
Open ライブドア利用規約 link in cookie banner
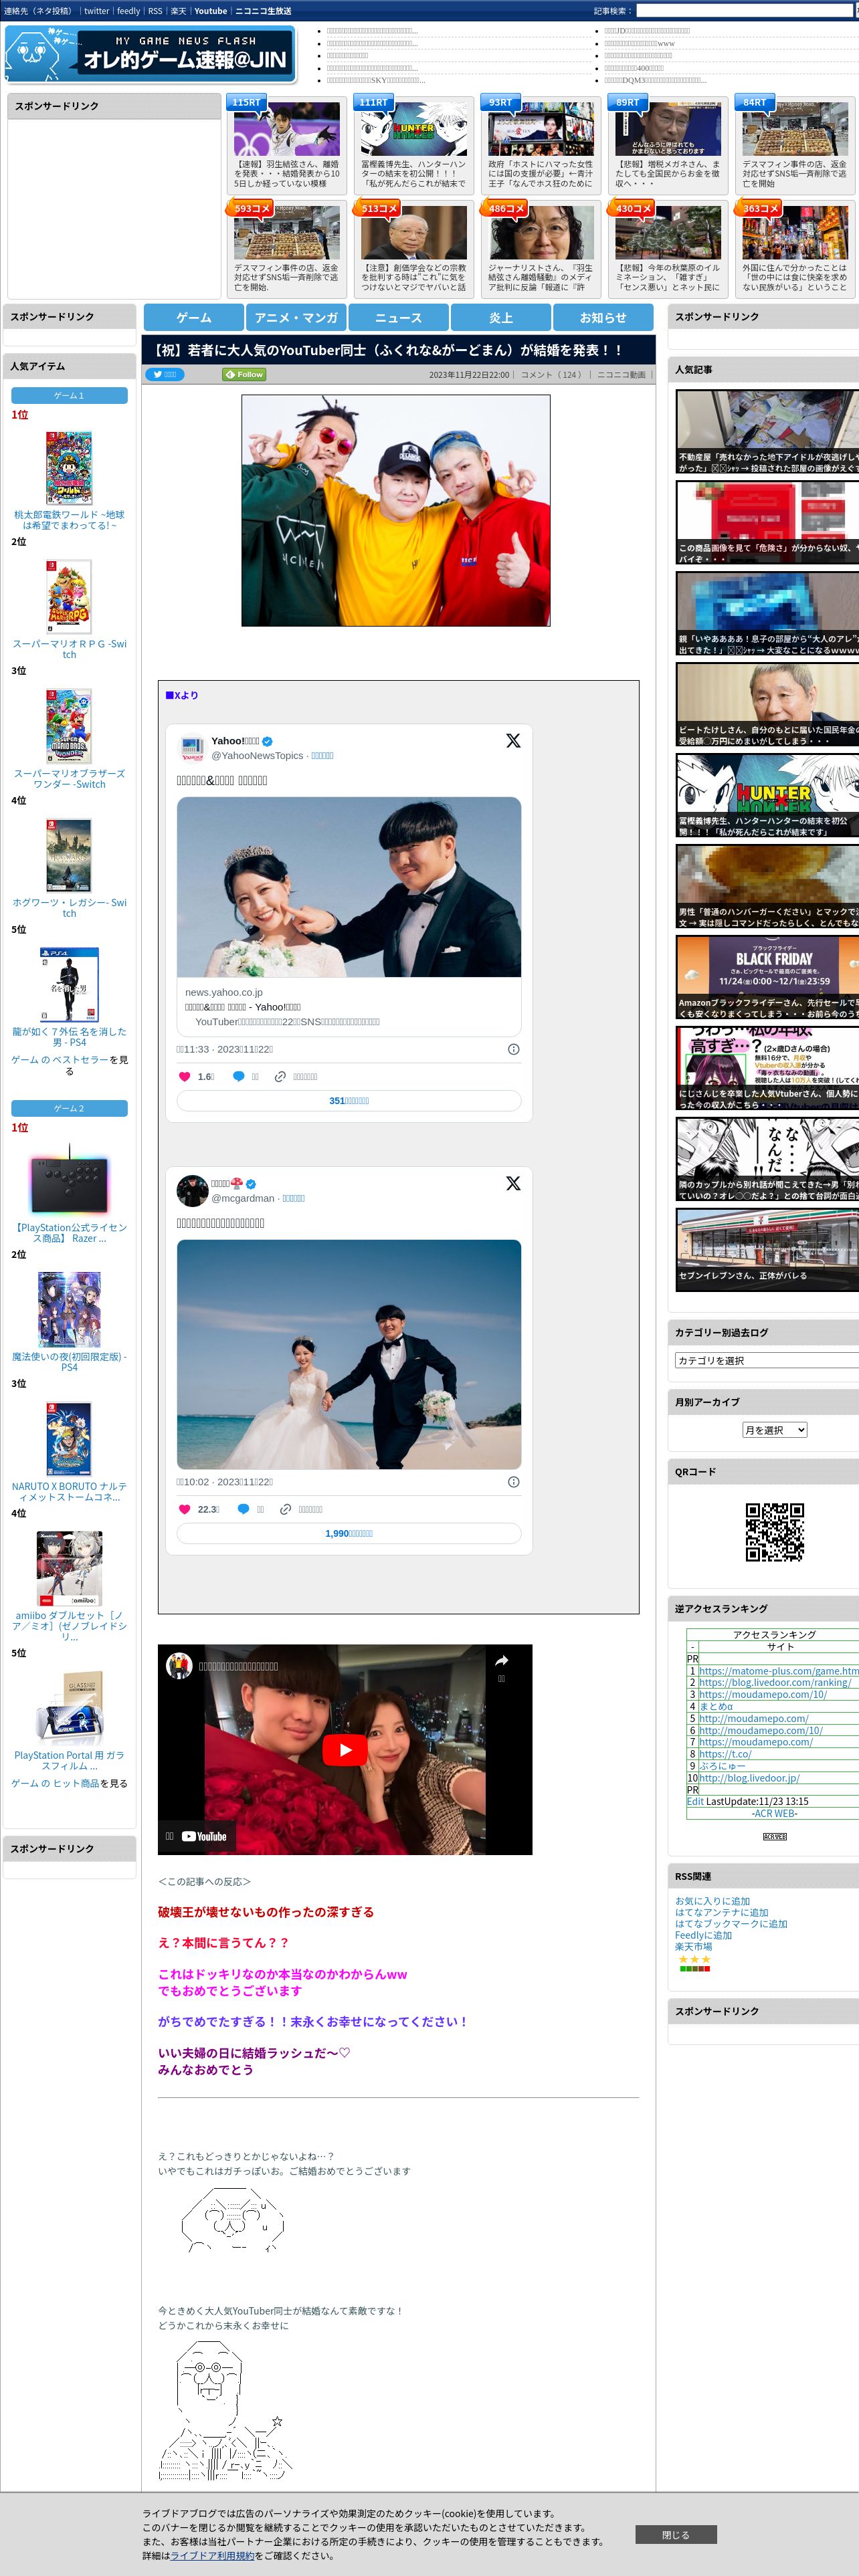(212, 2555)
